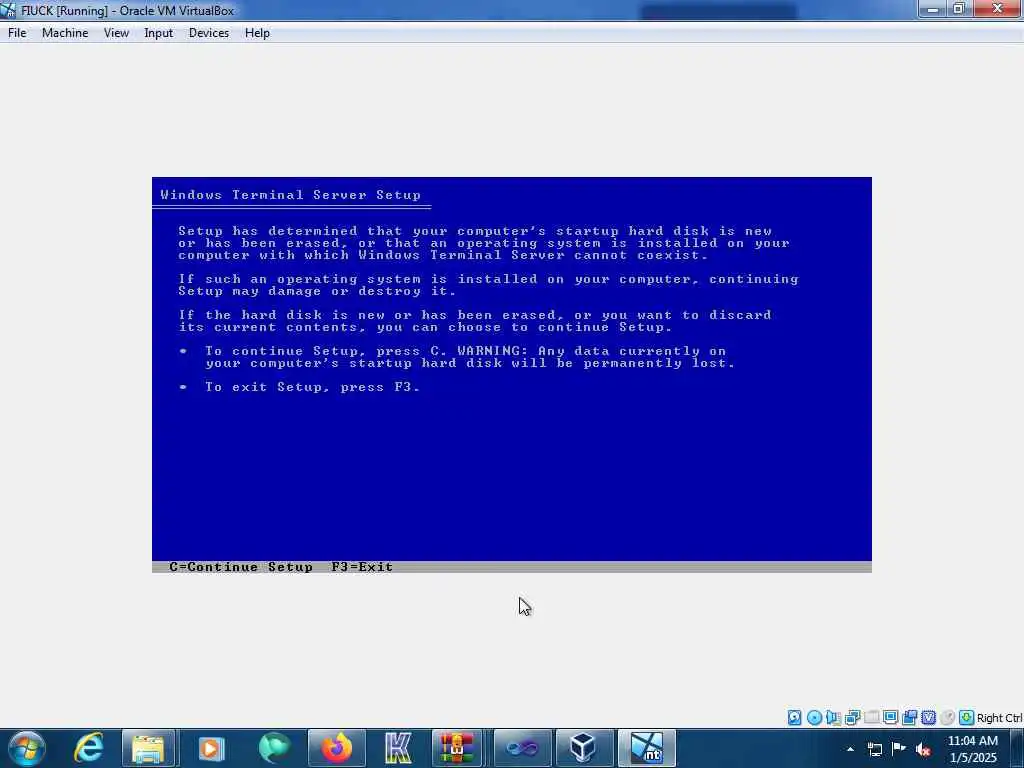Open the File menu
Viewport: 1024px width, 768px height.
(x=17, y=33)
